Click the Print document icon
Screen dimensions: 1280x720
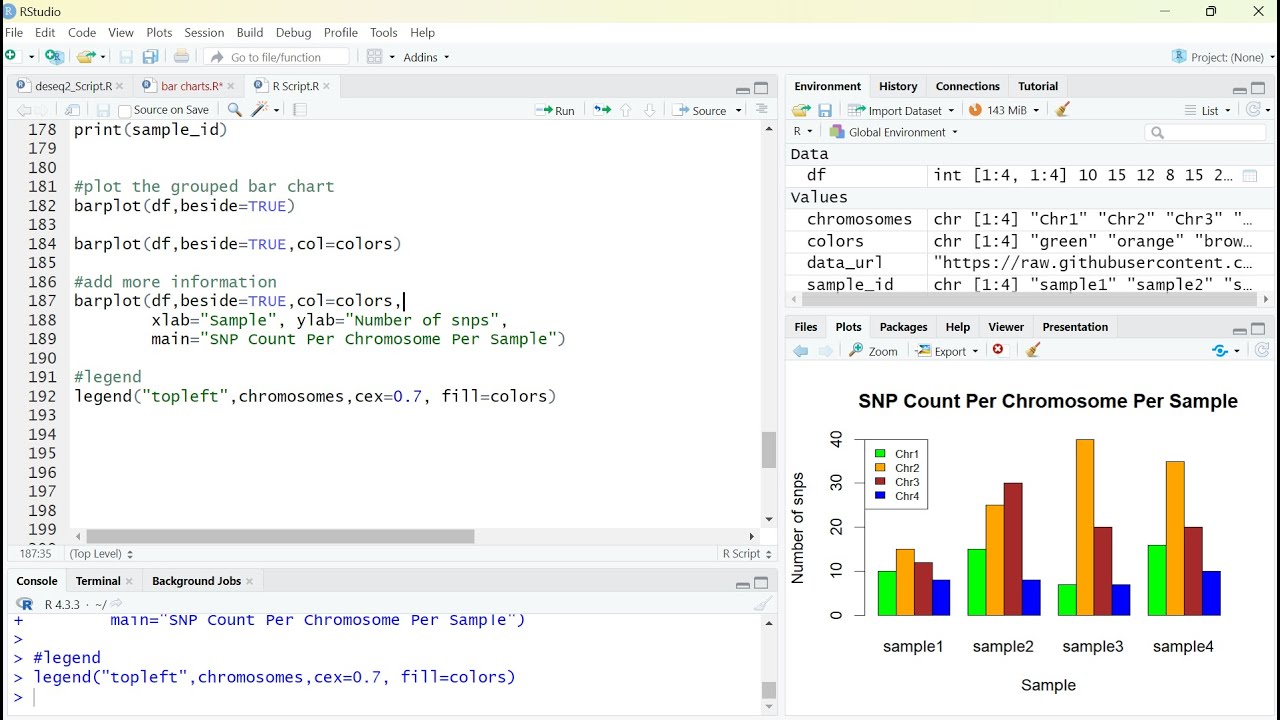pyautogui.click(x=181, y=57)
